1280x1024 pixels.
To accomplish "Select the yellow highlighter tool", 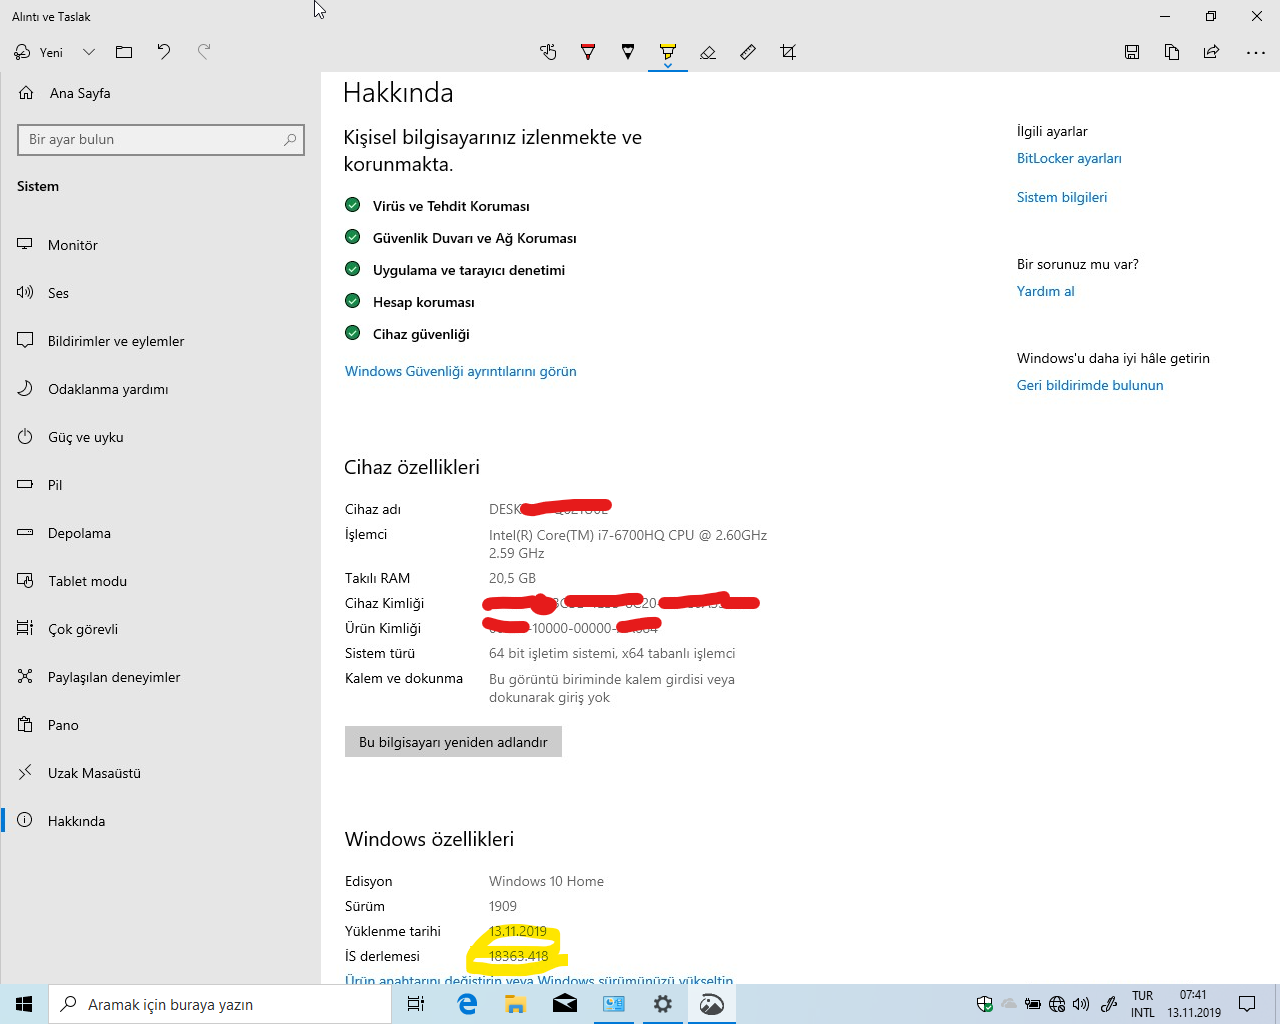I will coord(668,50).
